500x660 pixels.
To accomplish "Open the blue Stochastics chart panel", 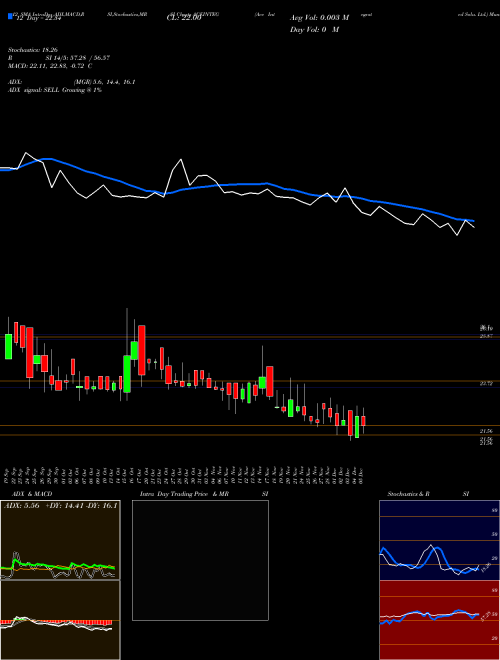I will (439, 540).
